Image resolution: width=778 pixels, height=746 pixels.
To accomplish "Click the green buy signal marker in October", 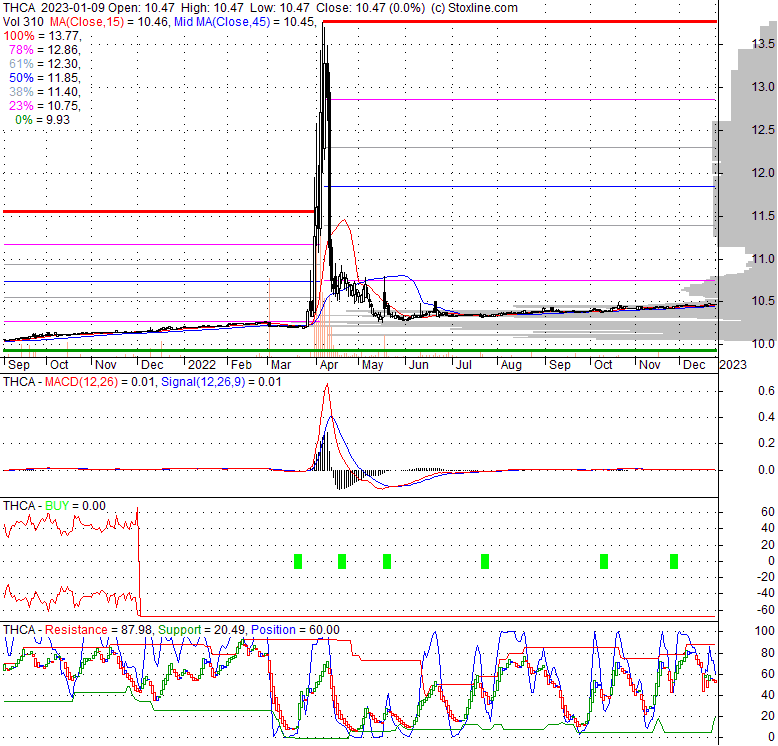I will pos(604,561).
